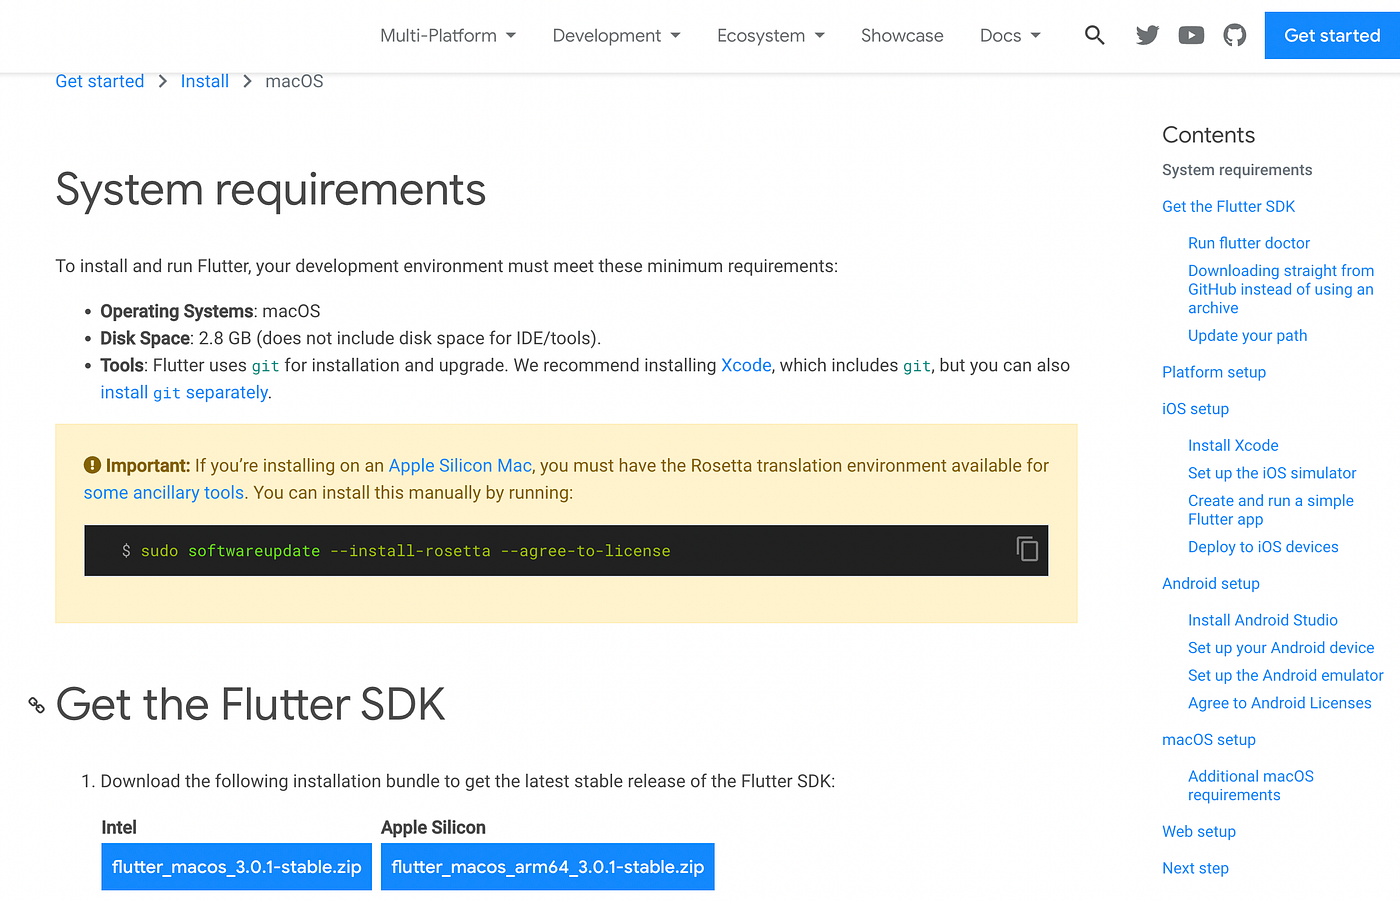The image size is (1400, 901).
Task: Open the Xcode link
Action: 746,365
